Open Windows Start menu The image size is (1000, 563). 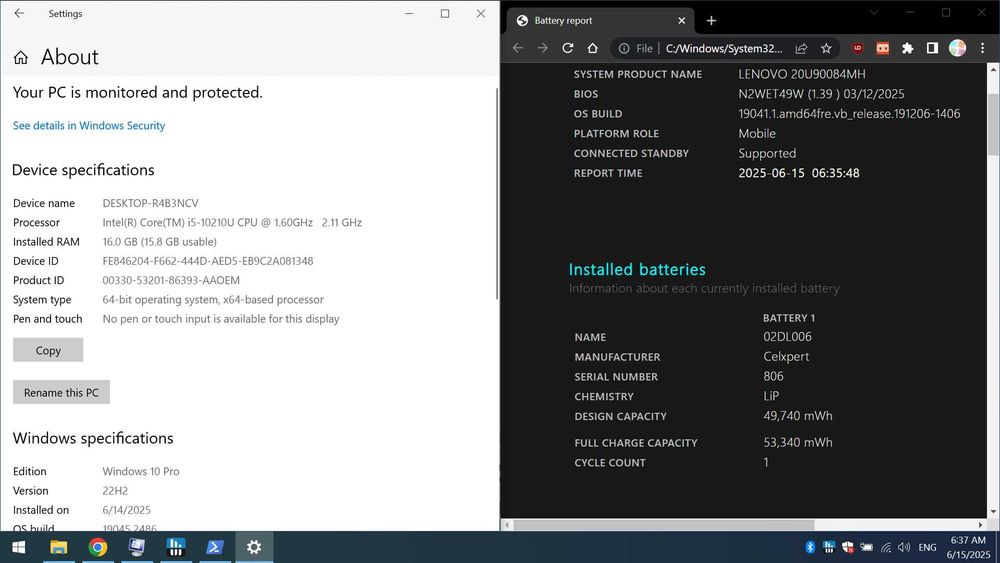click(19, 547)
